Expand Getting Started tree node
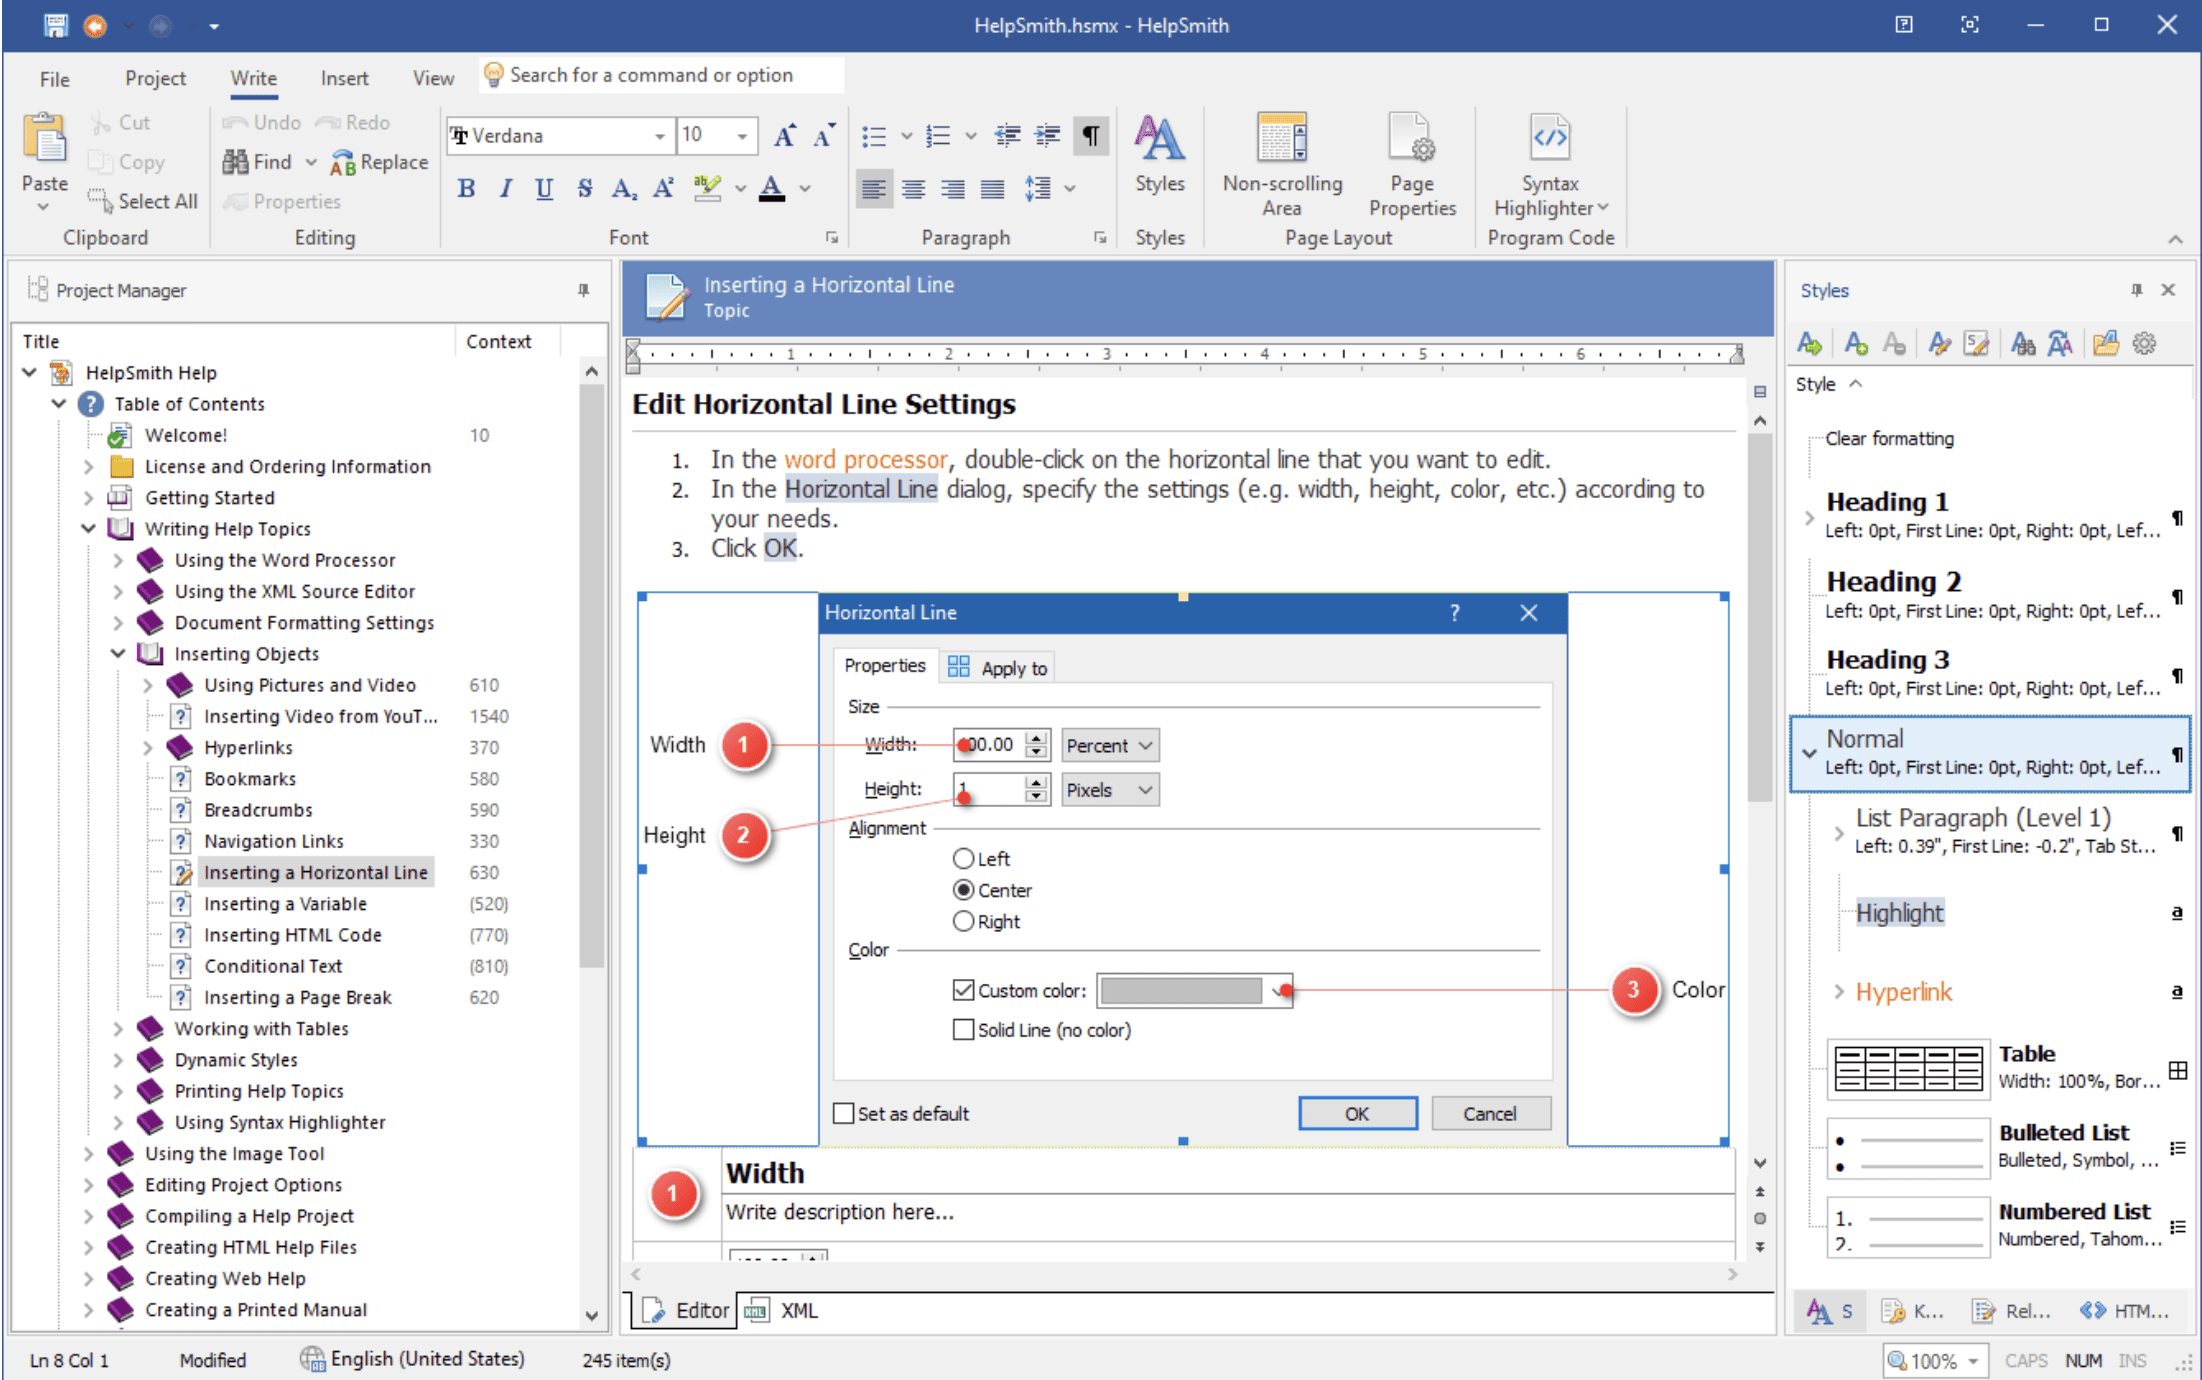The image size is (2202, 1380). [89, 497]
